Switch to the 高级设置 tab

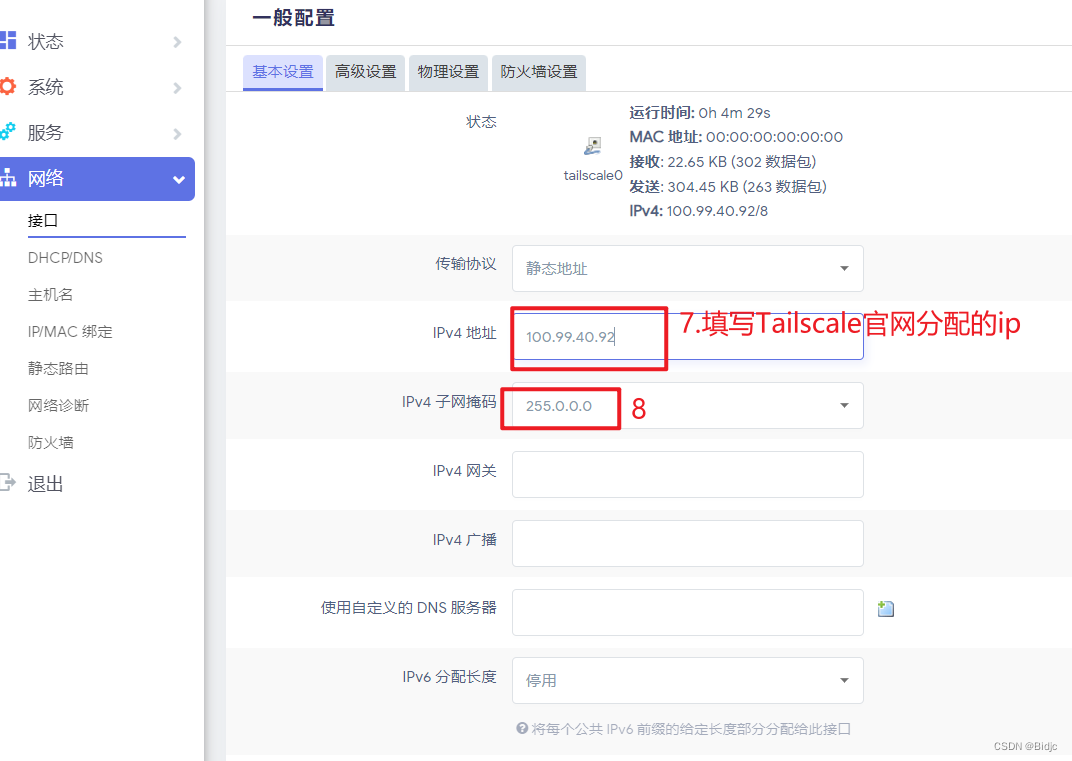pyautogui.click(x=365, y=72)
